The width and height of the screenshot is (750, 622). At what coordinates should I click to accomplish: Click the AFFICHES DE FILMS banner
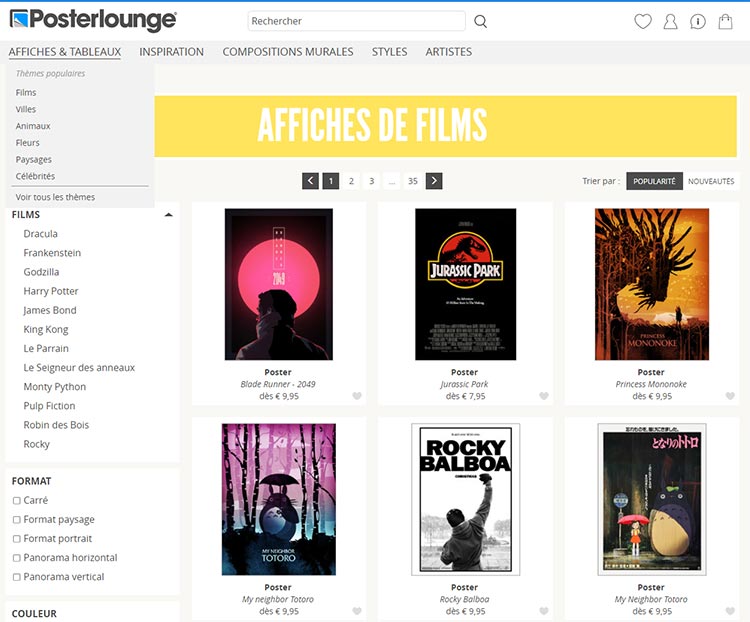[445, 126]
